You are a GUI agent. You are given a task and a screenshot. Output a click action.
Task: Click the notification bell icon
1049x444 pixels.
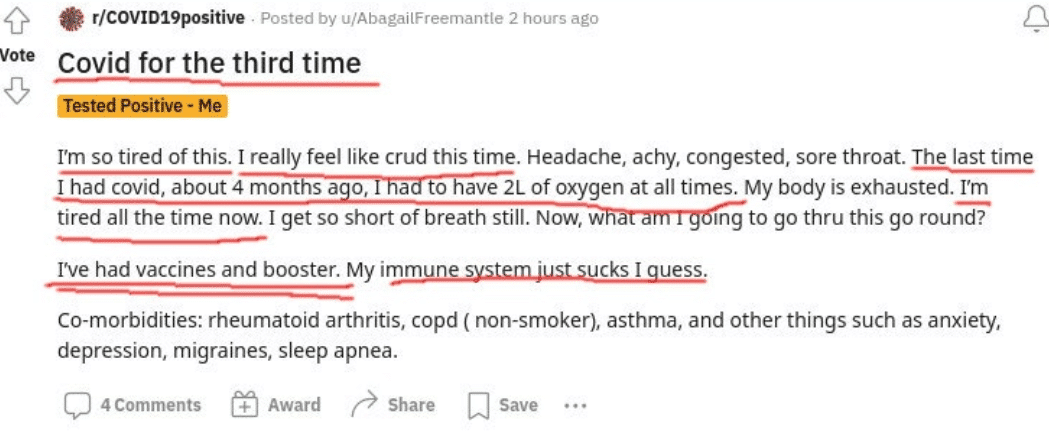click(x=1036, y=19)
